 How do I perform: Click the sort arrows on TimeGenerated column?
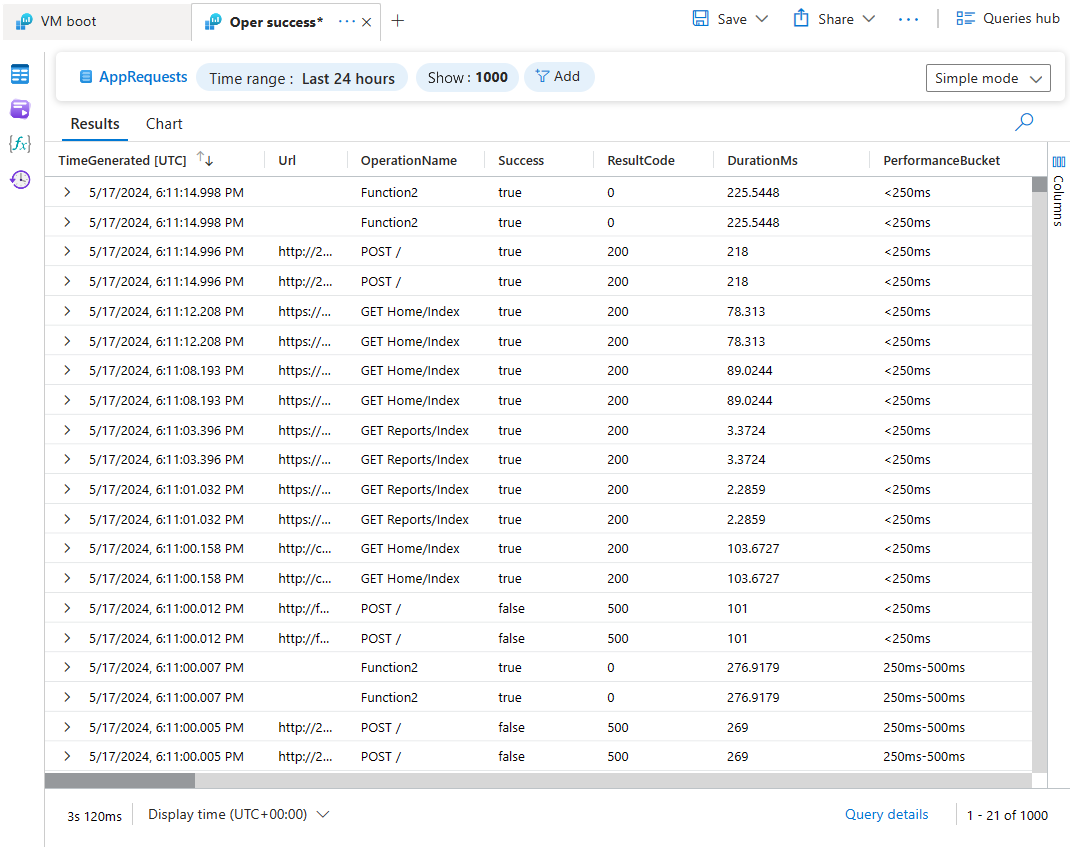[205, 160]
